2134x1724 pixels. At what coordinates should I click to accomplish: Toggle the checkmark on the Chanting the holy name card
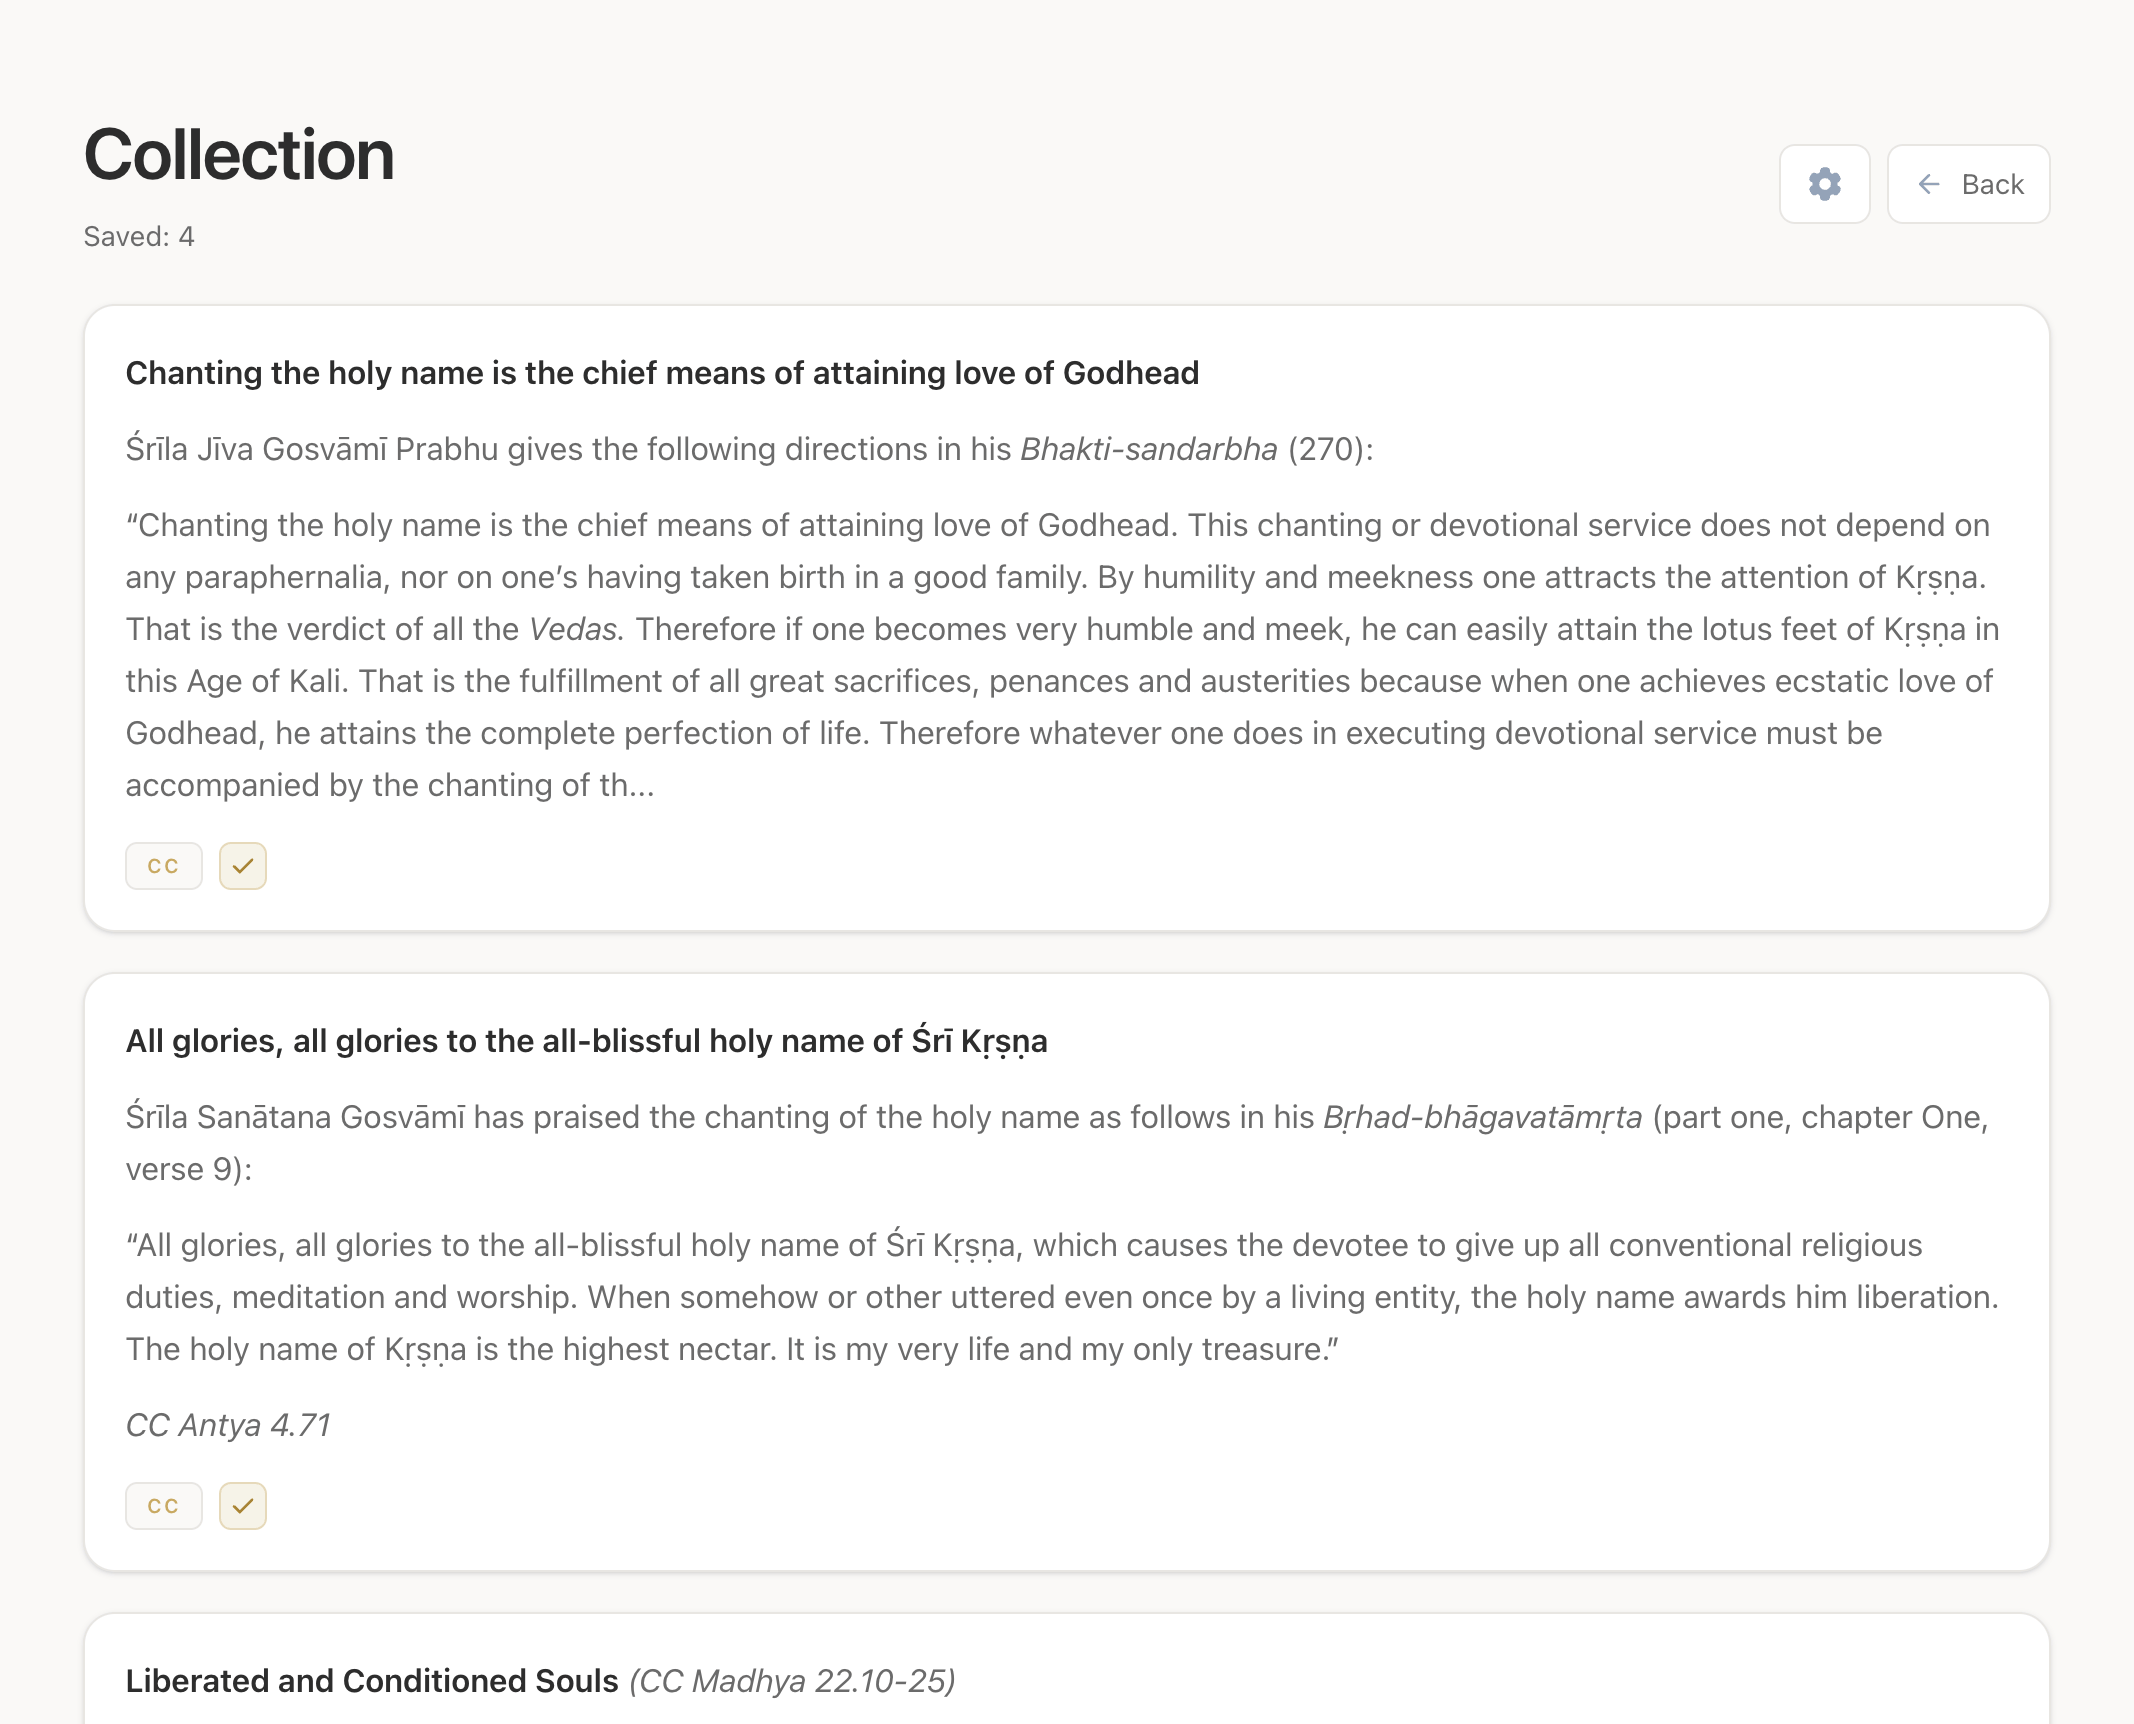[x=243, y=866]
